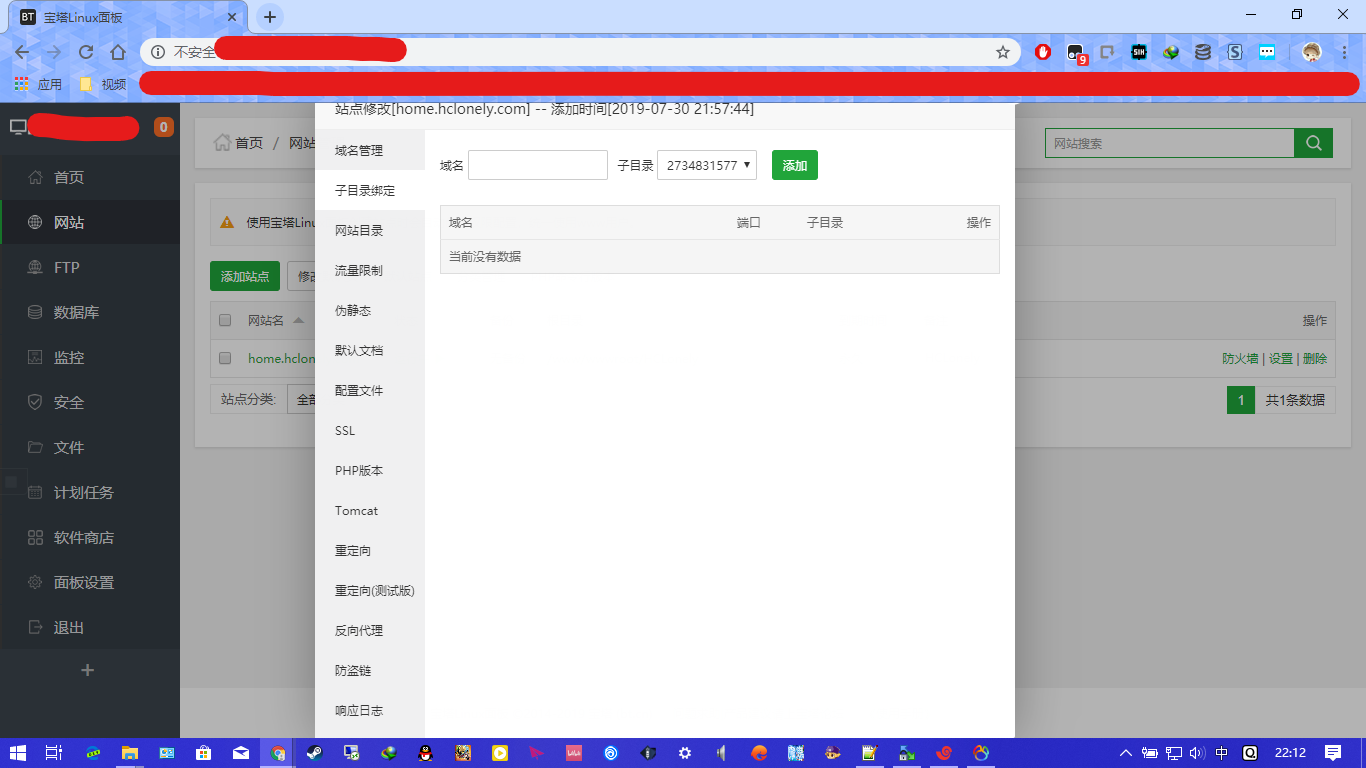
Task: Click the green search magnifier button
Action: pos(1313,143)
